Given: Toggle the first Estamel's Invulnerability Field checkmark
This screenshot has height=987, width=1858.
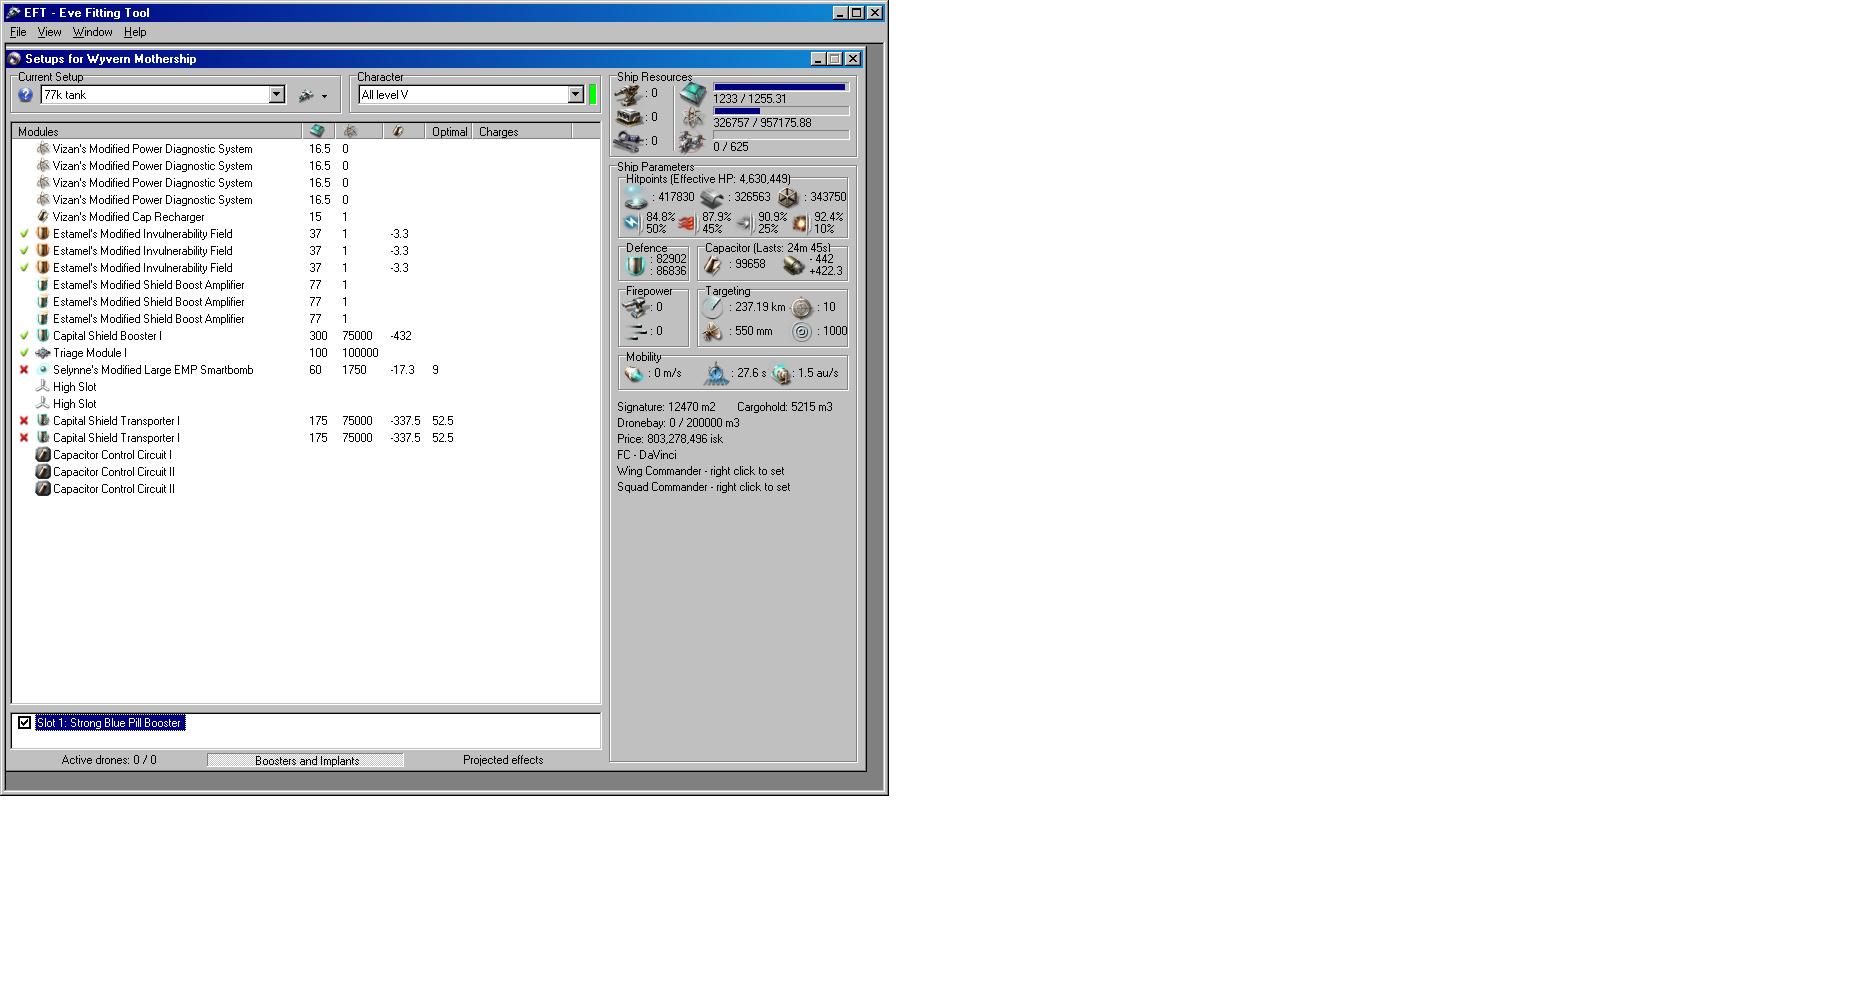Looking at the screenshot, I should 24,234.
